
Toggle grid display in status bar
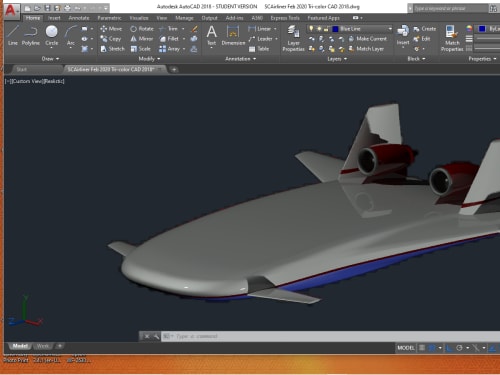coord(422,348)
